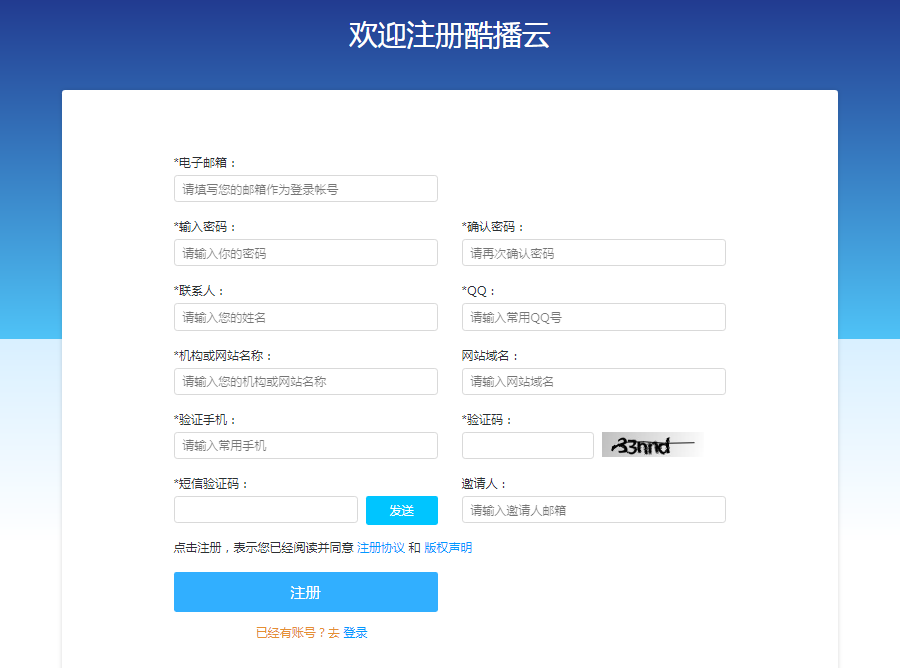Viewport: 900px width, 668px height.
Task: Open the 注册协议 registration agreement link
Action: pyautogui.click(x=380, y=548)
